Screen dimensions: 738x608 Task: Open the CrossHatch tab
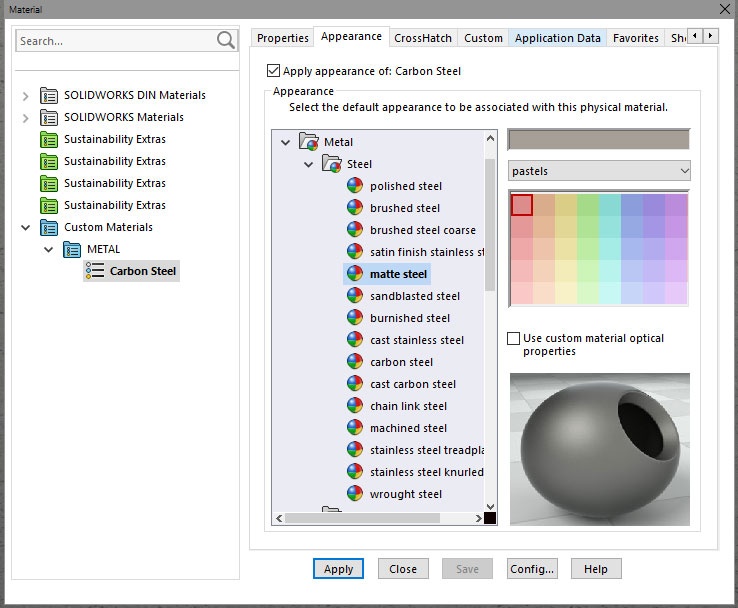tap(423, 38)
